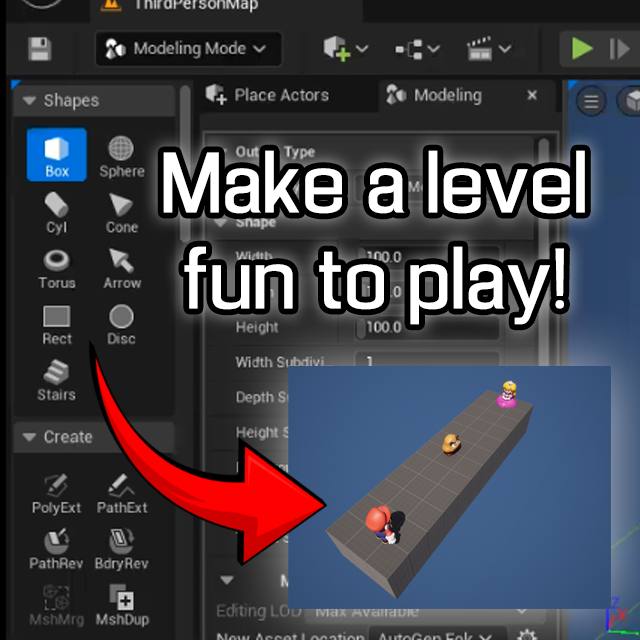The width and height of the screenshot is (640, 640).
Task: Open the Modeling Mode dropdown
Action: tap(188, 48)
